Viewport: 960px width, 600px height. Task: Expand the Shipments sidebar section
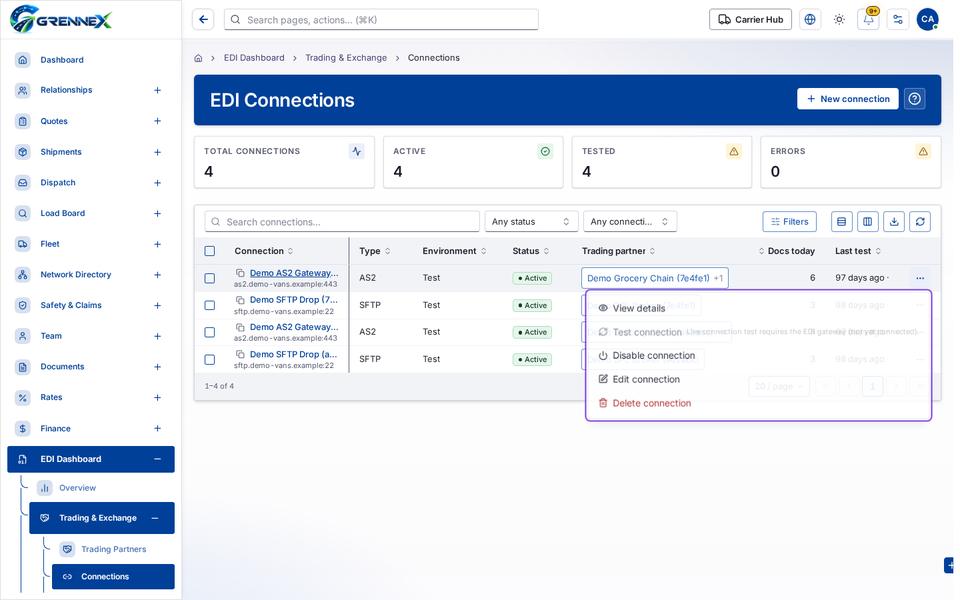point(157,152)
